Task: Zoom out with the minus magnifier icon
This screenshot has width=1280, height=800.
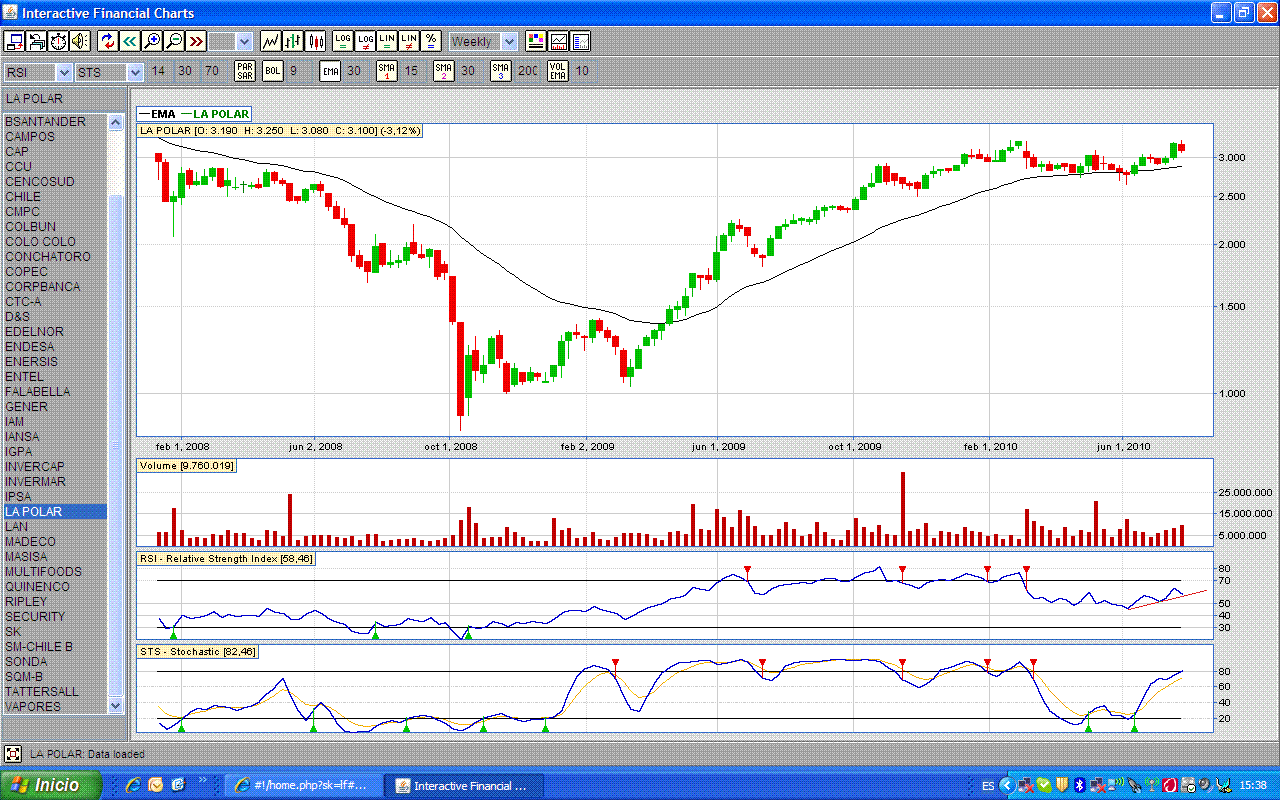Action: pos(174,41)
